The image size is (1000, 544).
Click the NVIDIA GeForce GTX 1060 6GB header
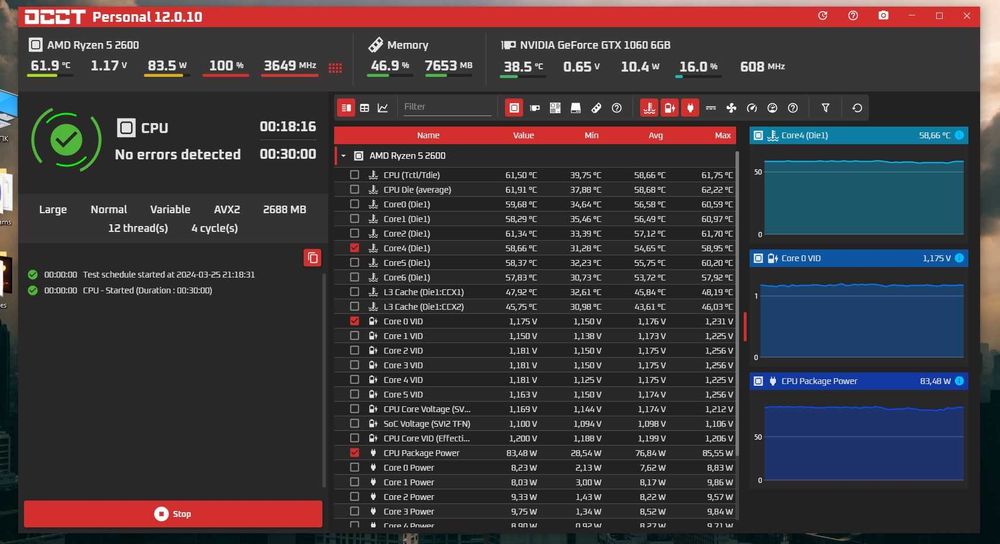tap(595, 45)
